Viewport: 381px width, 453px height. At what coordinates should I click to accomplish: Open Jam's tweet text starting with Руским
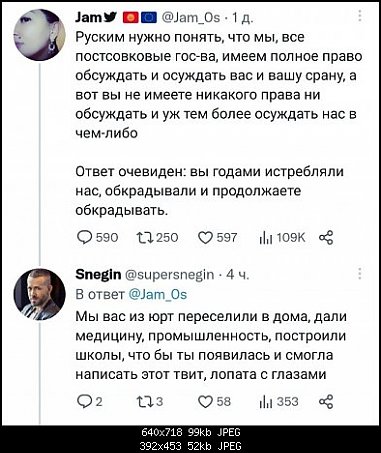pyautogui.click(x=219, y=85)
